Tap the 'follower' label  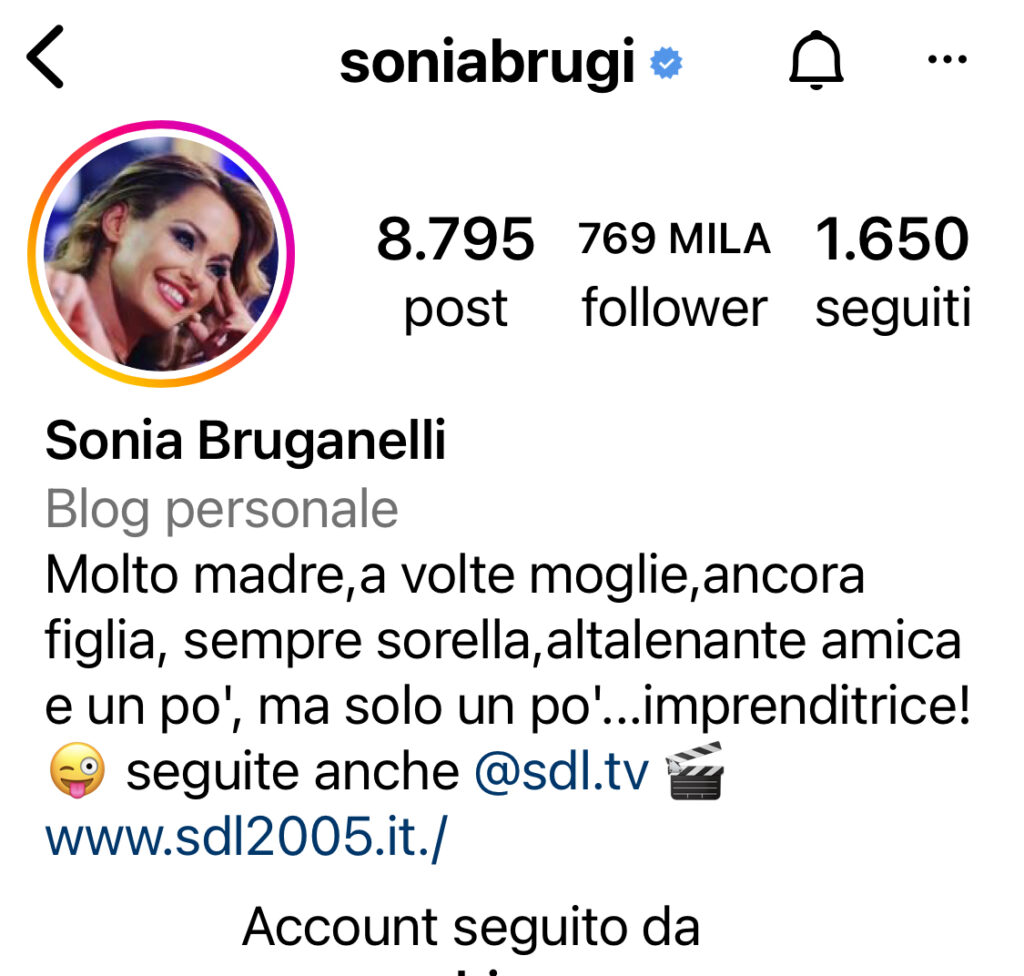coord(674,307)
